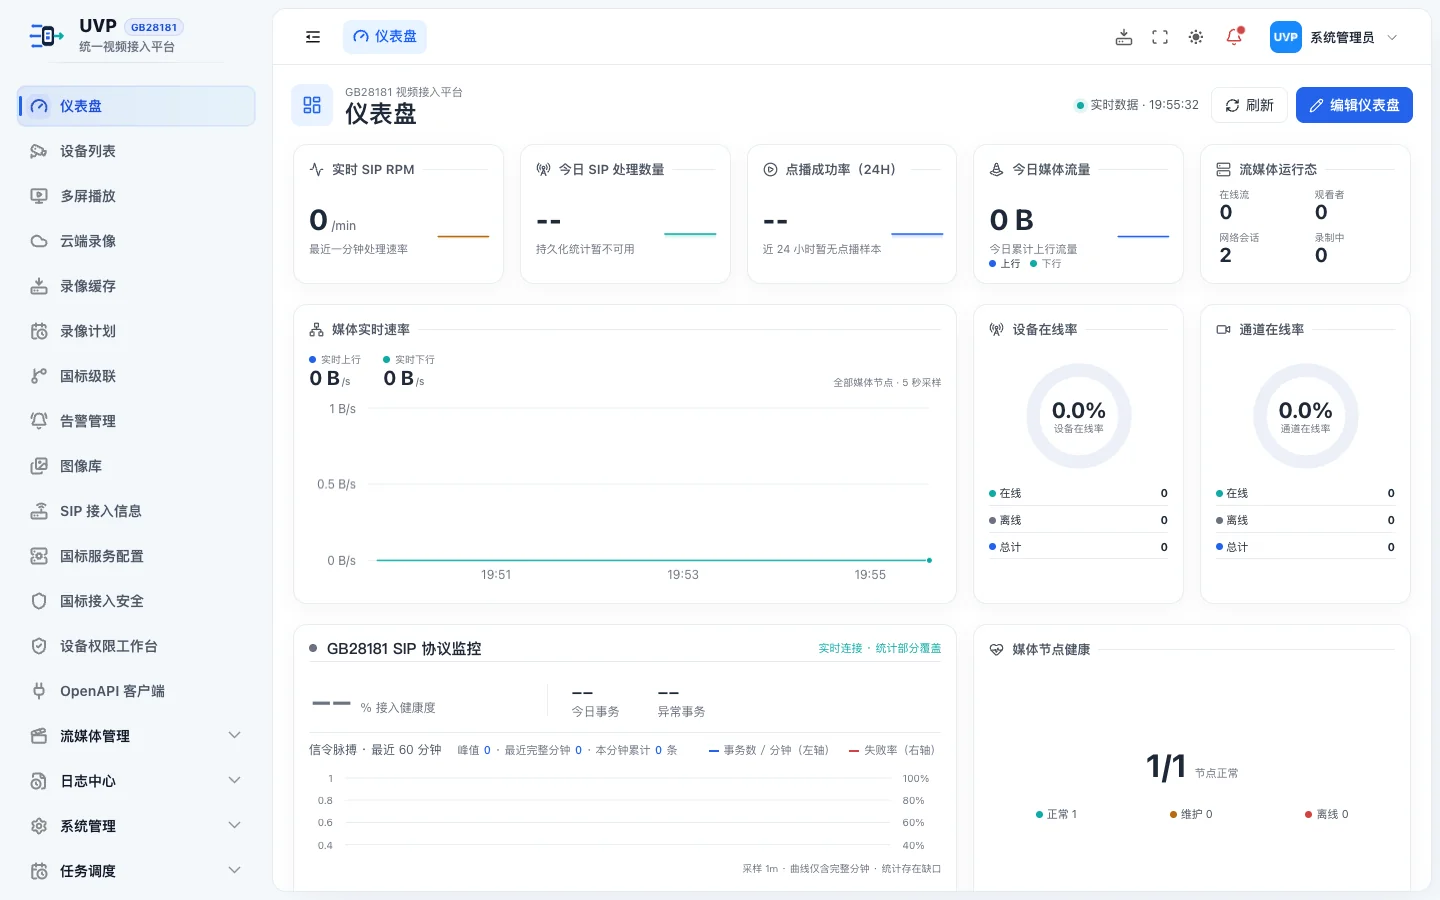Viewport: 1440px width, 900px height.
Task: Click the 国标级联 branch icon
Action: tap(39, 376)
